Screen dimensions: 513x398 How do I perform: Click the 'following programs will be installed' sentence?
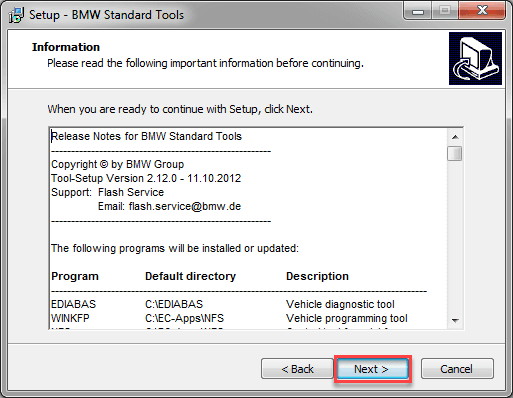[175, 248]
